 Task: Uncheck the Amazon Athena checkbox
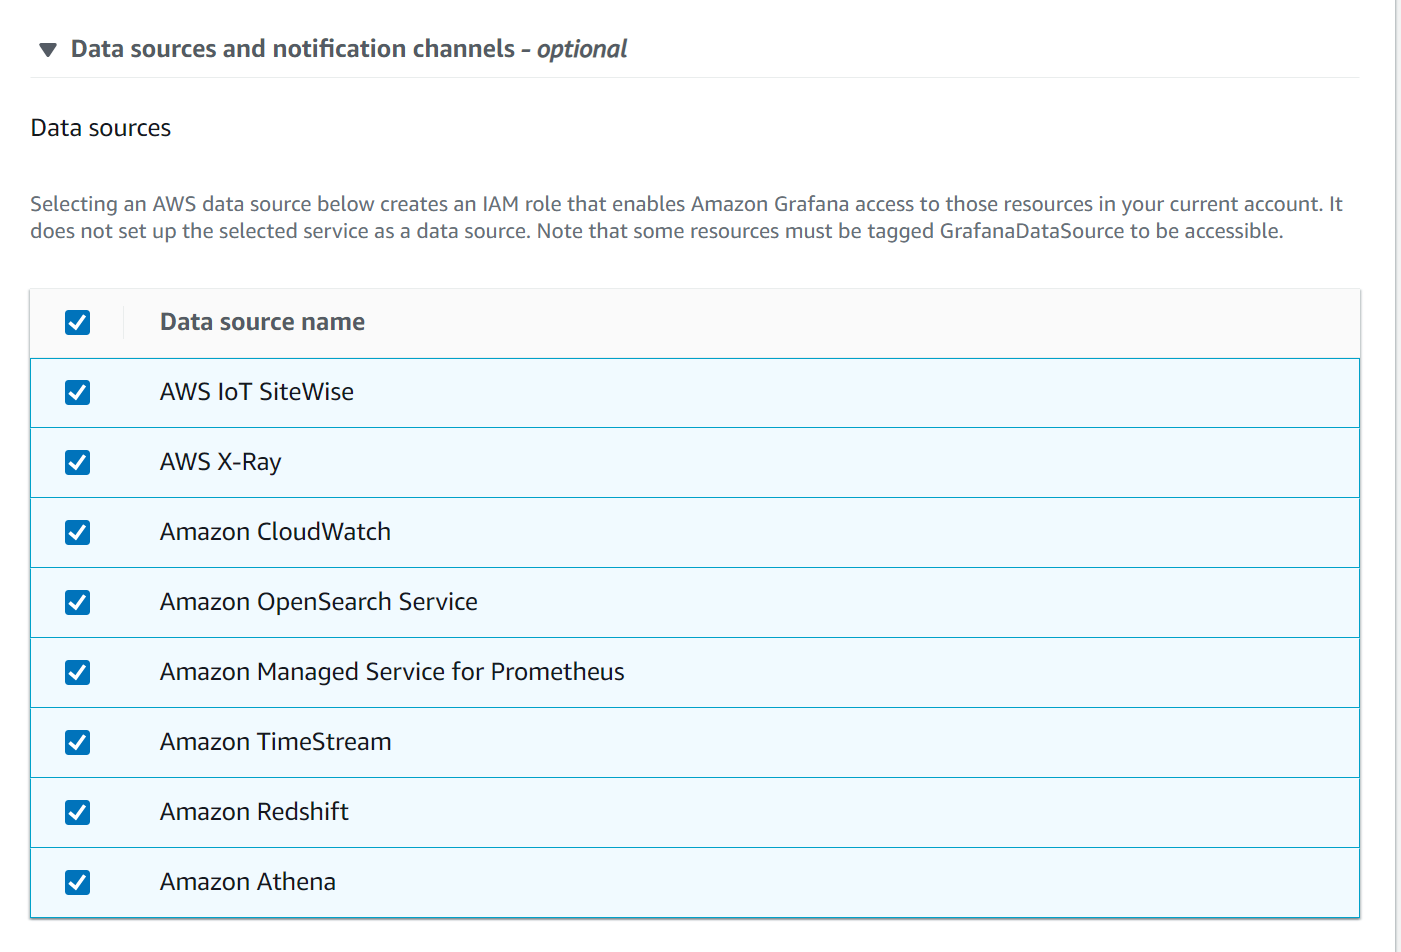[x=77, y=882]
